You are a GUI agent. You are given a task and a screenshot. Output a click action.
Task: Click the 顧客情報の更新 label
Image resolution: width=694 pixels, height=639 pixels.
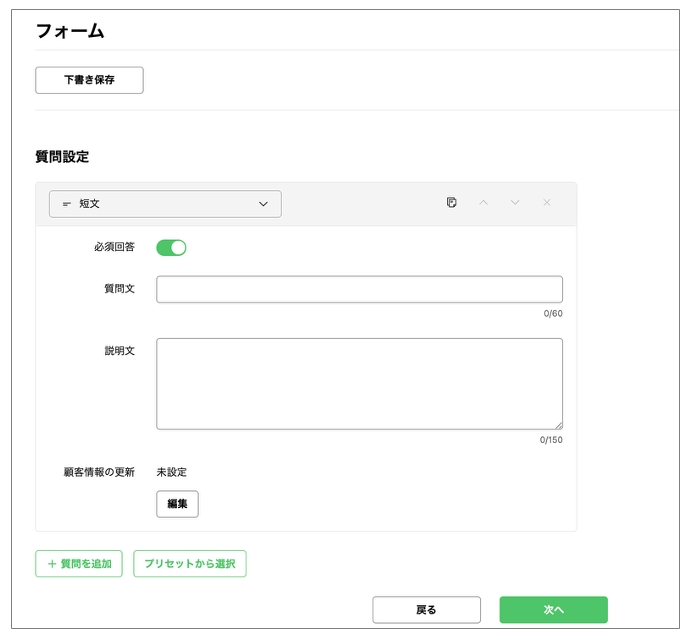(99, 472)
